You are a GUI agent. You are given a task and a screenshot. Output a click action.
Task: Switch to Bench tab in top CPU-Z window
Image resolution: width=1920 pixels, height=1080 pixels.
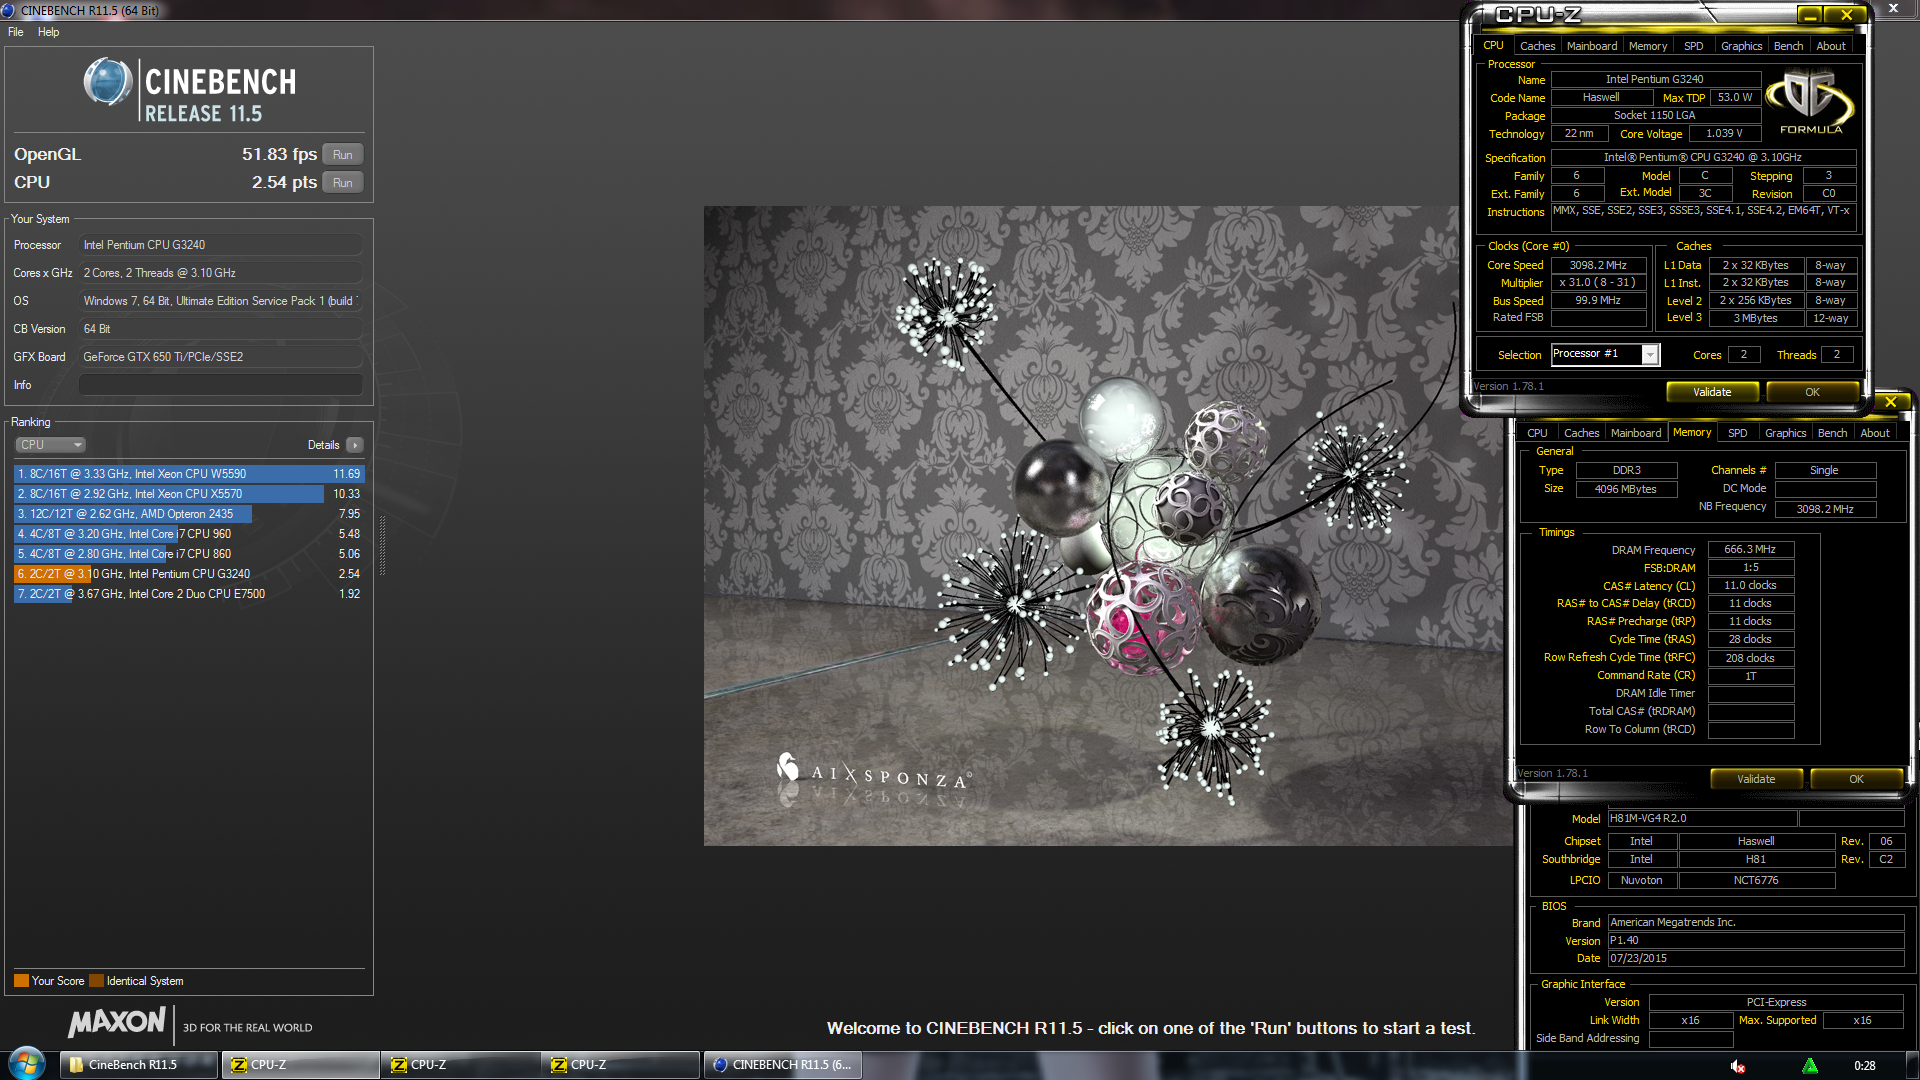click(x=1788, y=46)
